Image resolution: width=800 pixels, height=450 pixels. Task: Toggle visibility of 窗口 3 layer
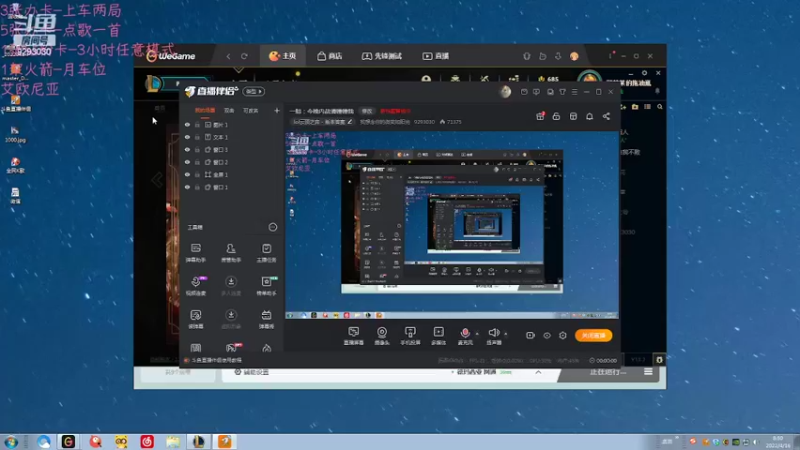point(187,149)
